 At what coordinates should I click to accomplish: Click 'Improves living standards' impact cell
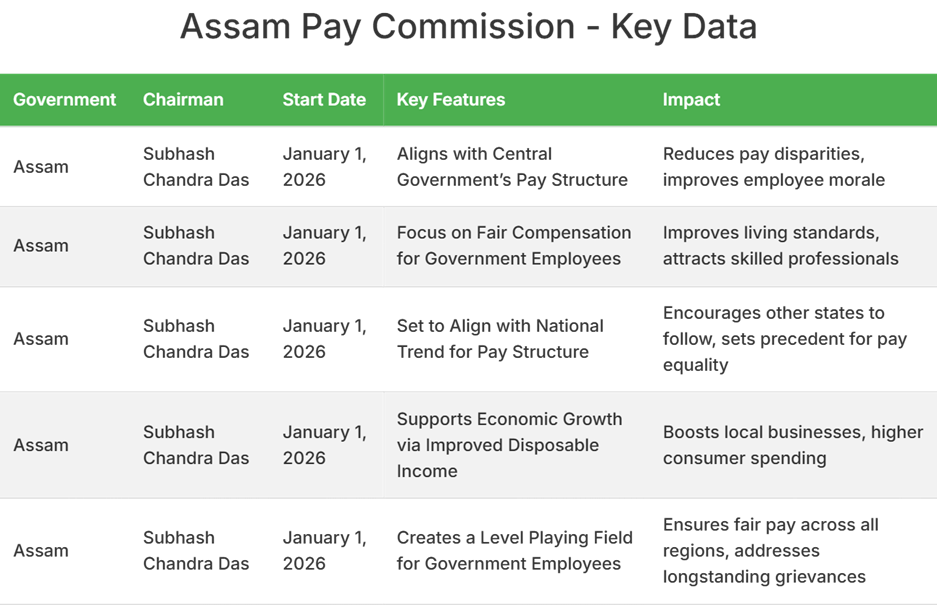point(780,246)
